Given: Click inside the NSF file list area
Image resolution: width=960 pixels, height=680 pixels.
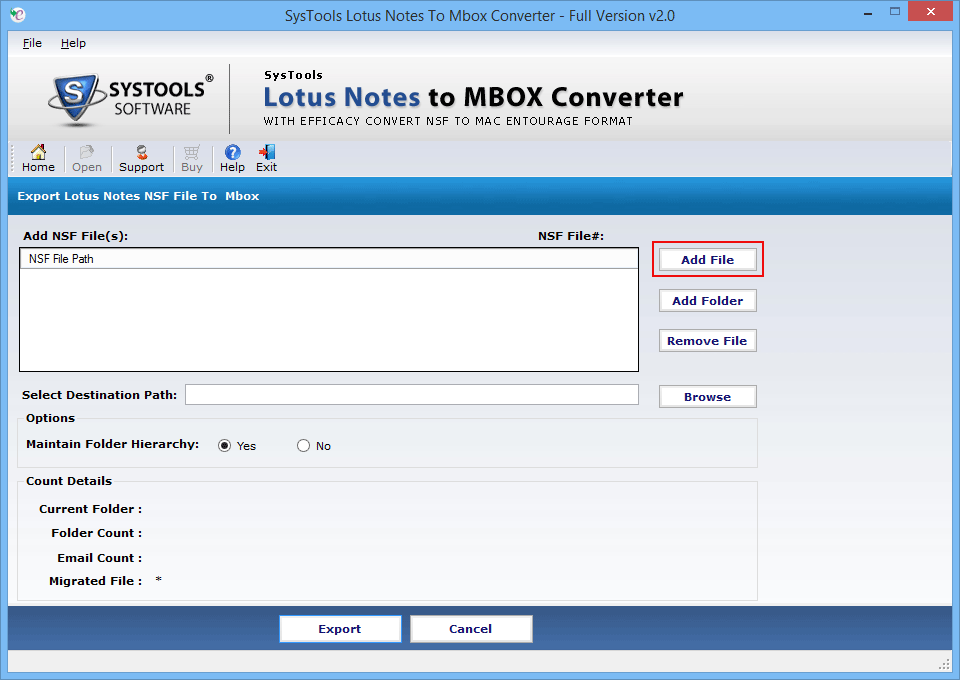Looking at the screenshot, I should (x=329, y=319).
